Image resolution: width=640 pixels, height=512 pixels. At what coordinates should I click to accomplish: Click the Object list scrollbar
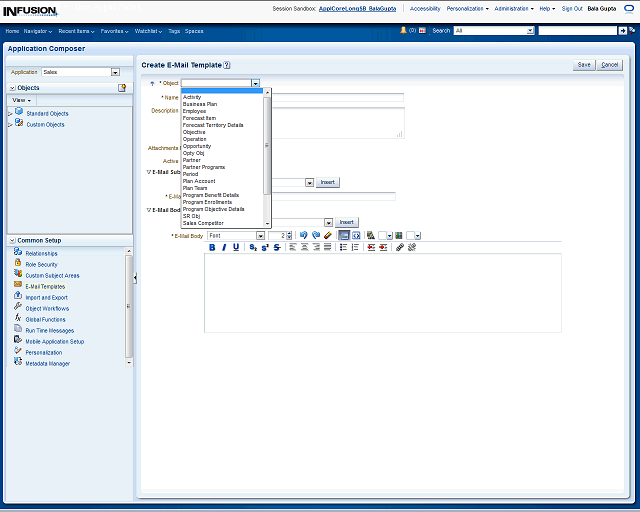[x=267, y=145]
